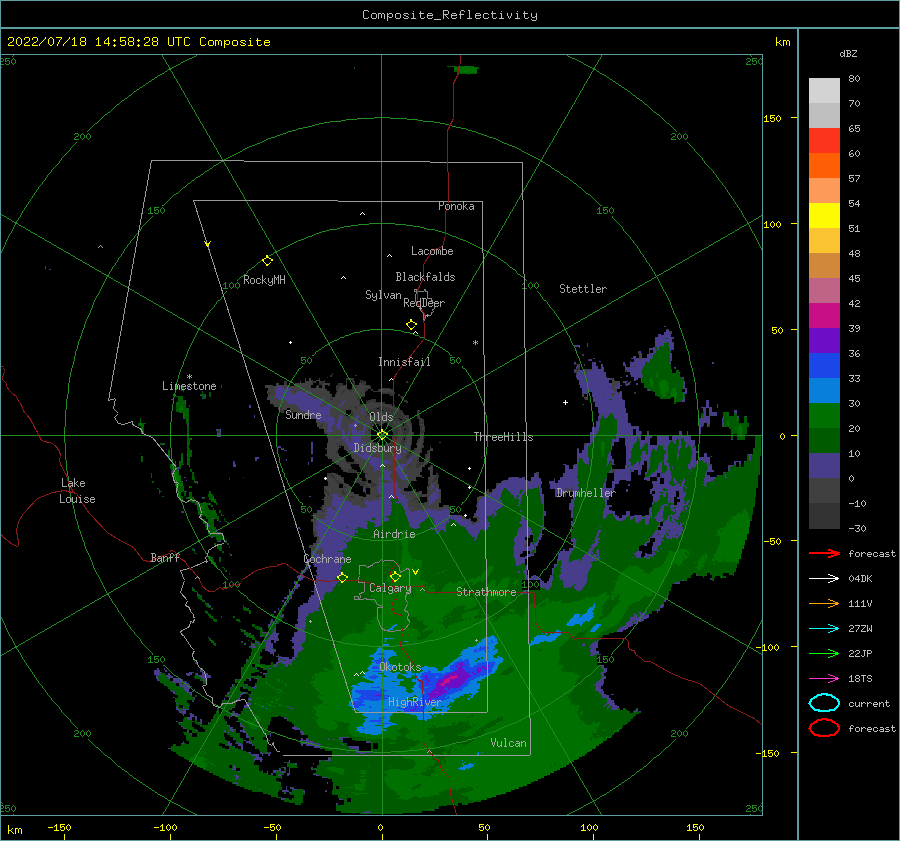900x841 pixels.
Task: Click the Ponoka label
Action: [x=456, y=206]
